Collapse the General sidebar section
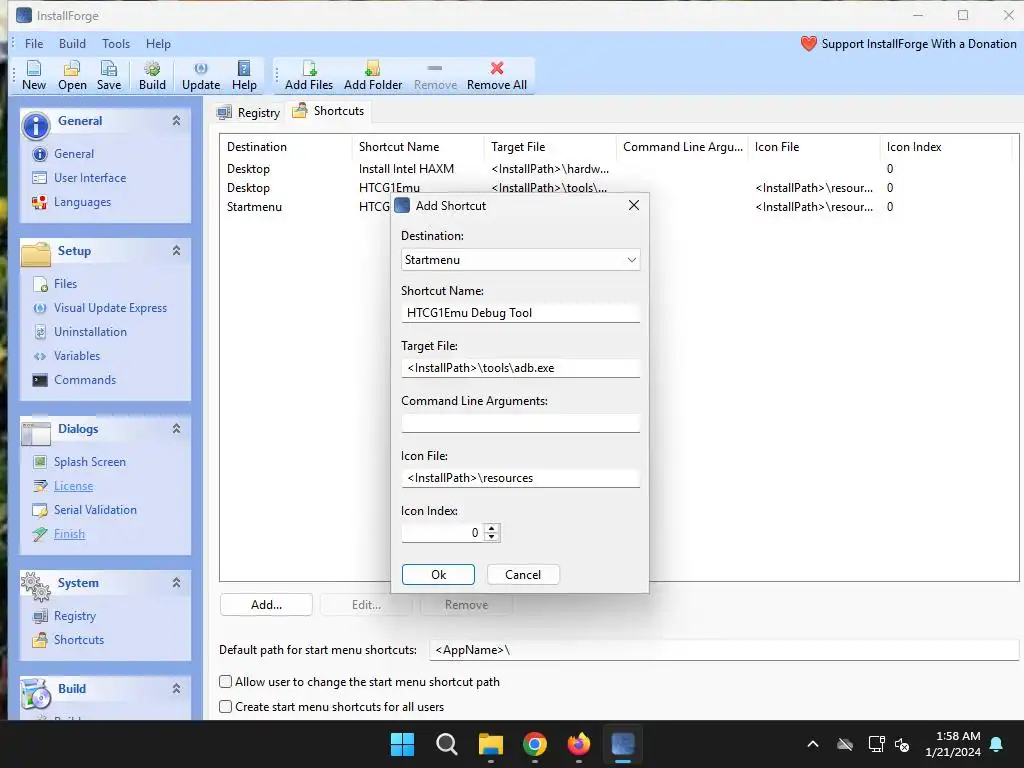Screen dimensions: 1024x768 tap(176, 121)
